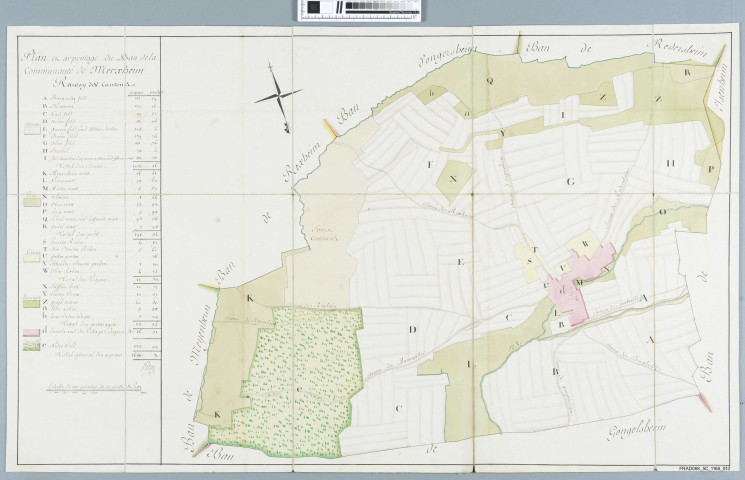Click the compass rose on the map

[278, 96]
